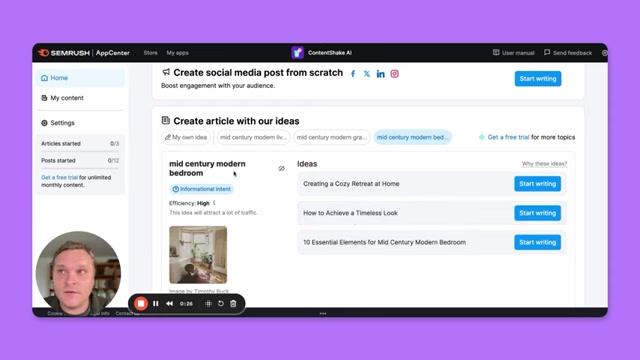Click the webcam bubble
The height and width of the screenshot is (360, 640).
click(78, 273)
